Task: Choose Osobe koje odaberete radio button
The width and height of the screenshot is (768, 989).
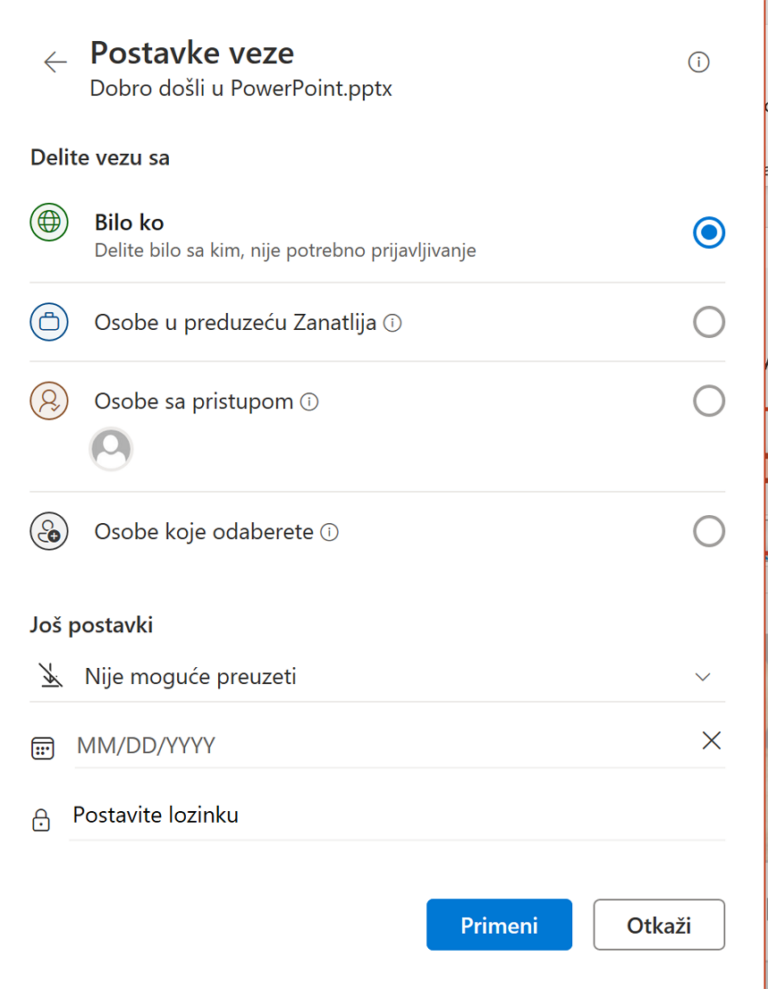Action: point(709,532)
